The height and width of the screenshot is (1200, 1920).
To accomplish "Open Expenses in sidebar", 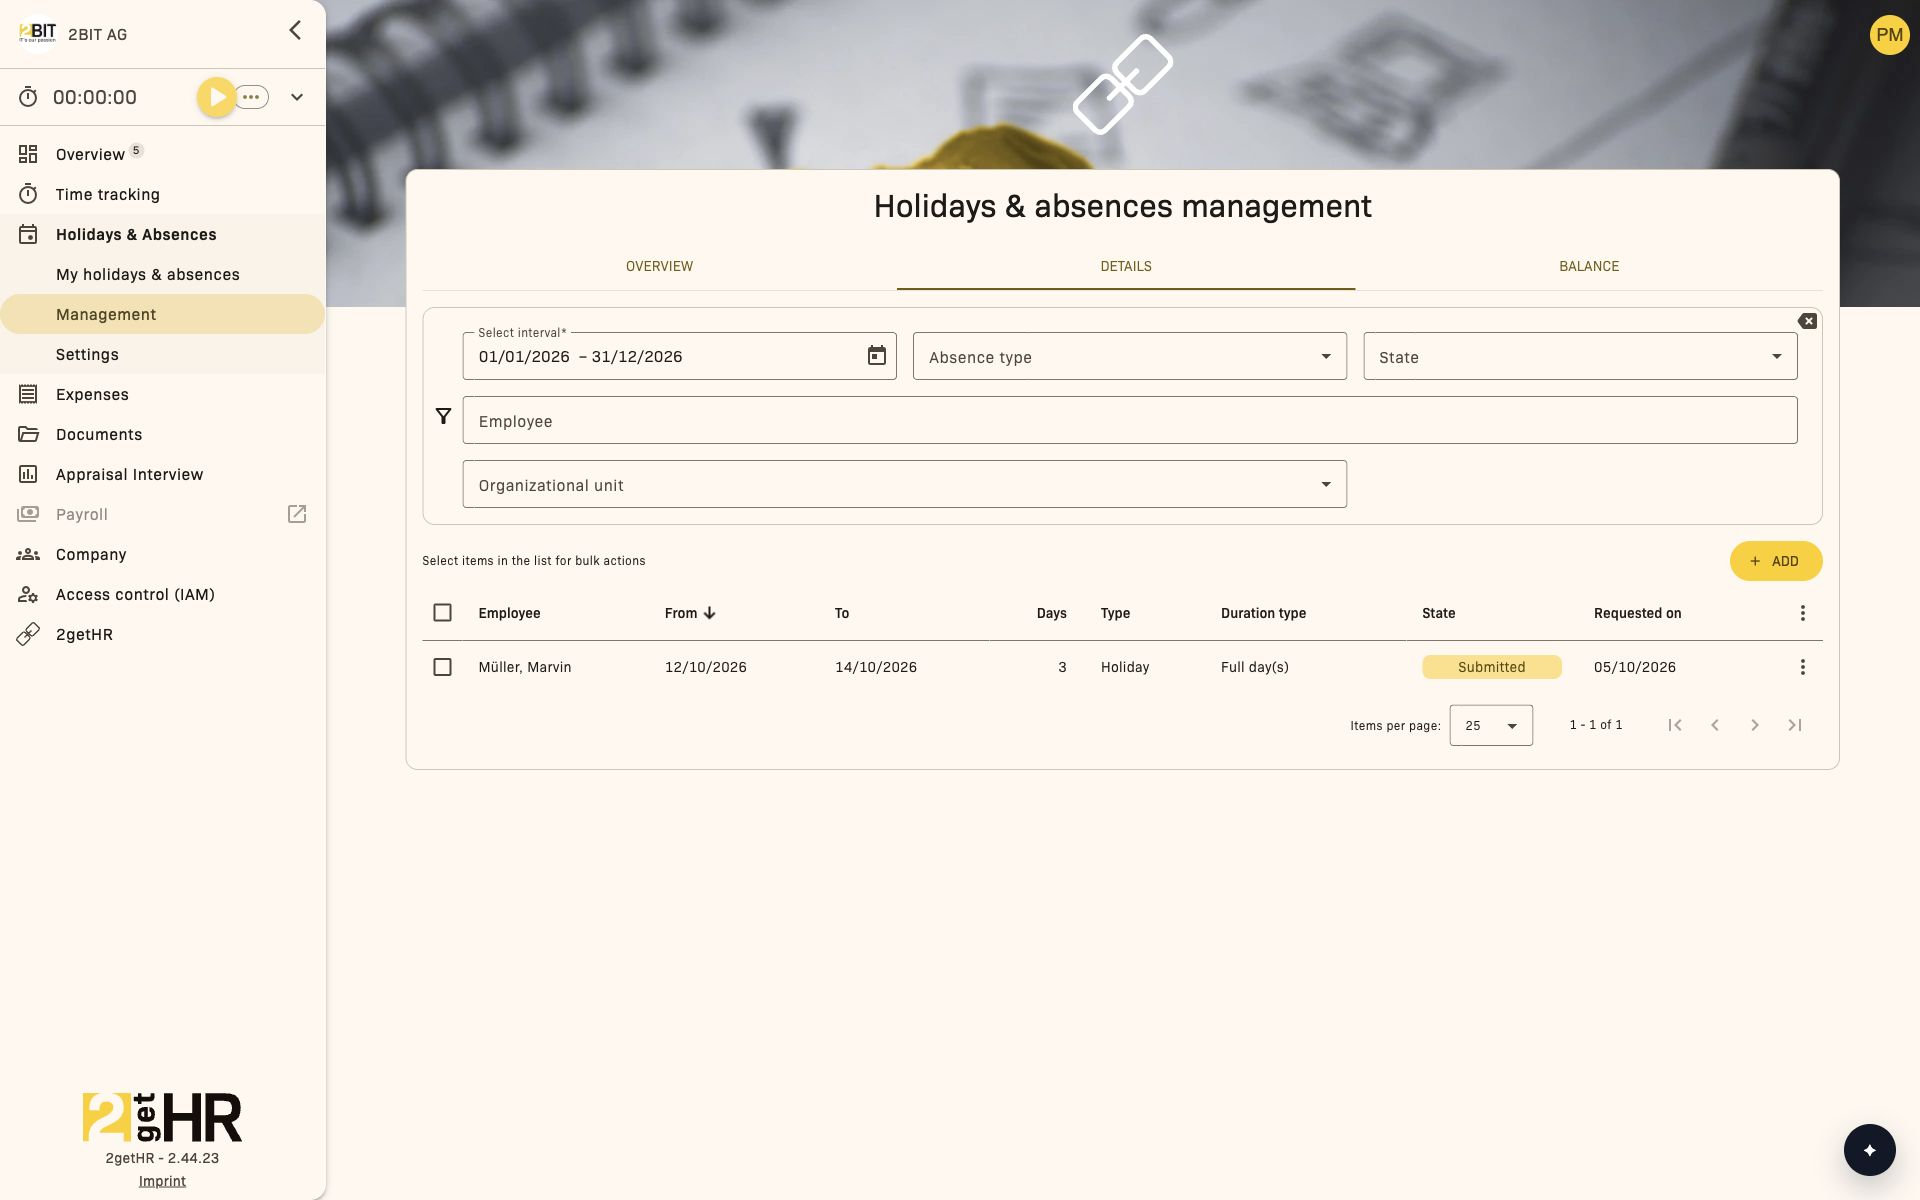I will click(162, 394).
